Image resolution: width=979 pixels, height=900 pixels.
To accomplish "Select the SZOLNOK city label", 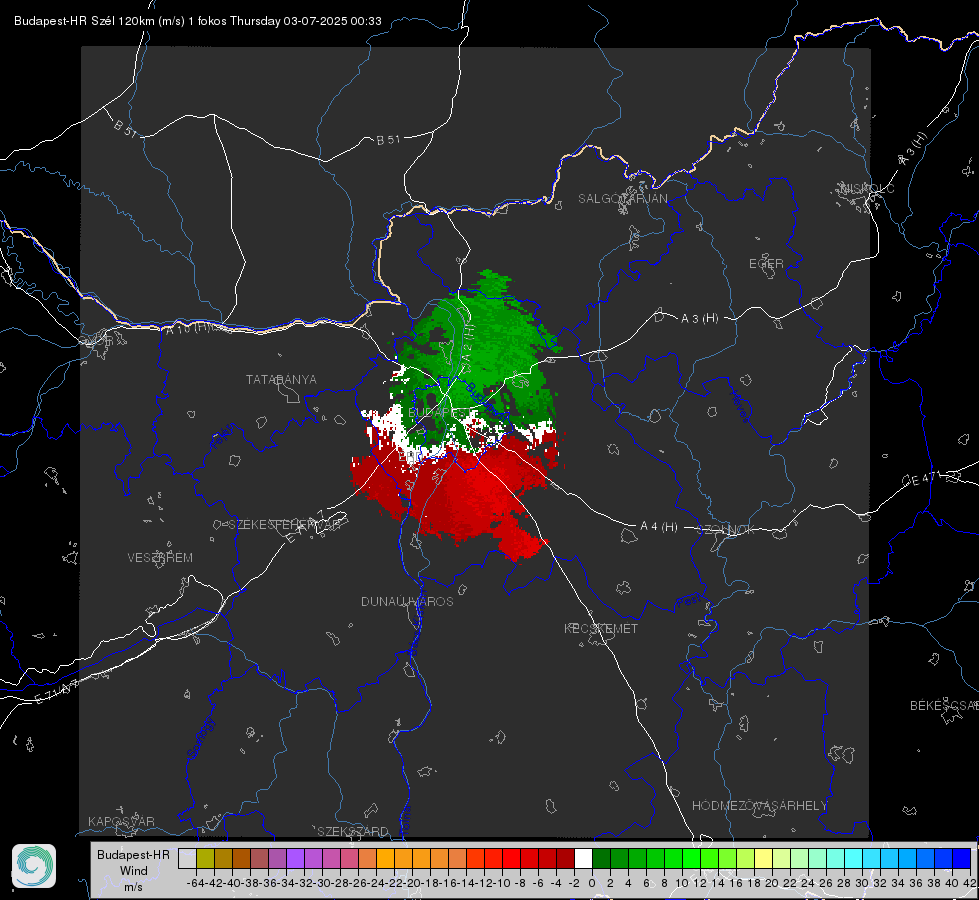I will point(728,530).
